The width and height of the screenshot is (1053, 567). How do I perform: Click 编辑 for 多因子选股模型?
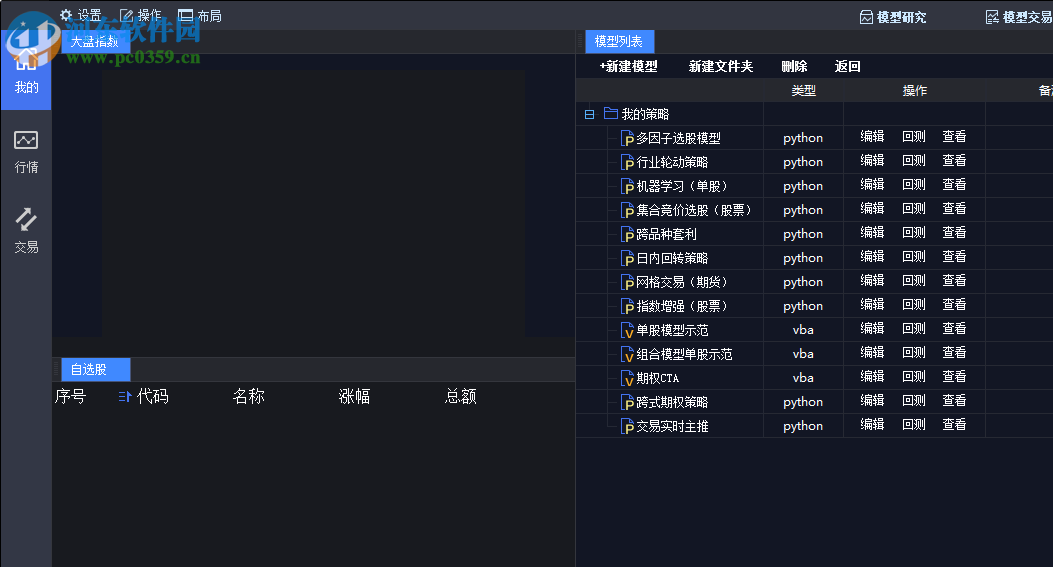coord(872,136)
